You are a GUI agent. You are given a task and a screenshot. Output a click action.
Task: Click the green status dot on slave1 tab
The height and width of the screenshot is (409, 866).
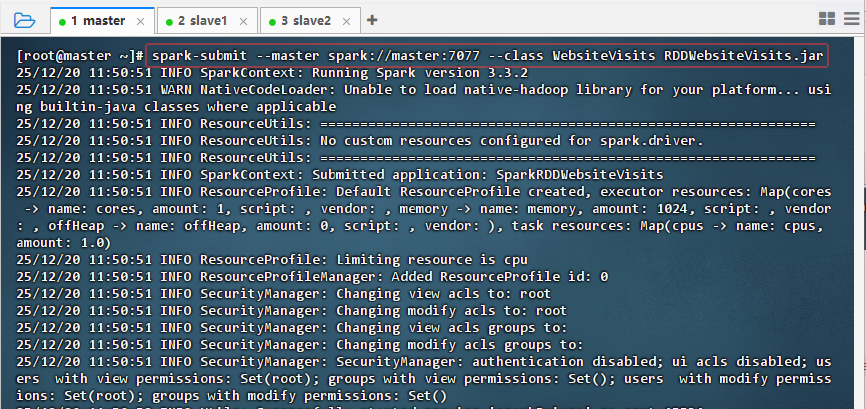click(x=170, y=22)
